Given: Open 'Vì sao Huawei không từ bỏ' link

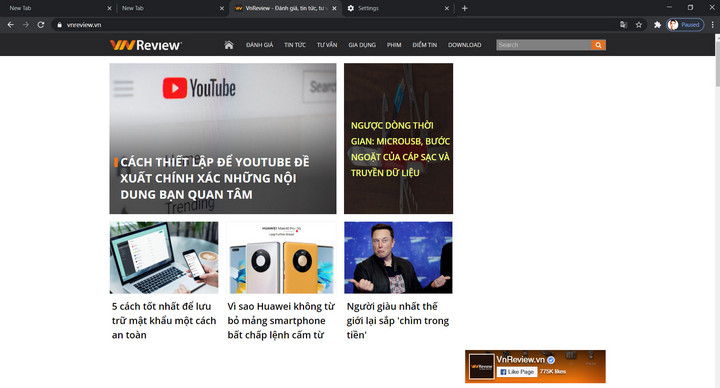Looking at the screenshot, I should coord(281,321).
